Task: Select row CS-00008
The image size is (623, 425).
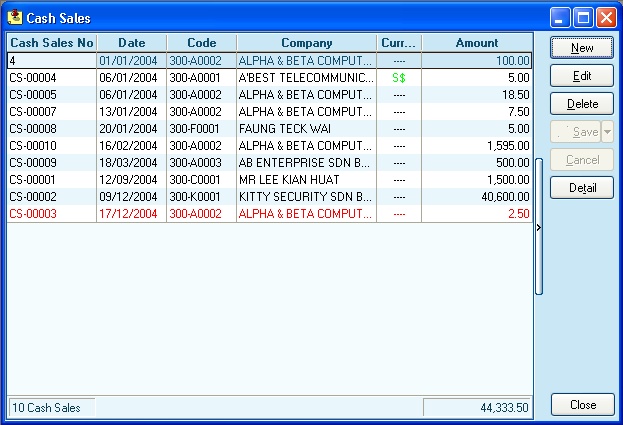Action: pyautogui.click(x=269, y=129)
